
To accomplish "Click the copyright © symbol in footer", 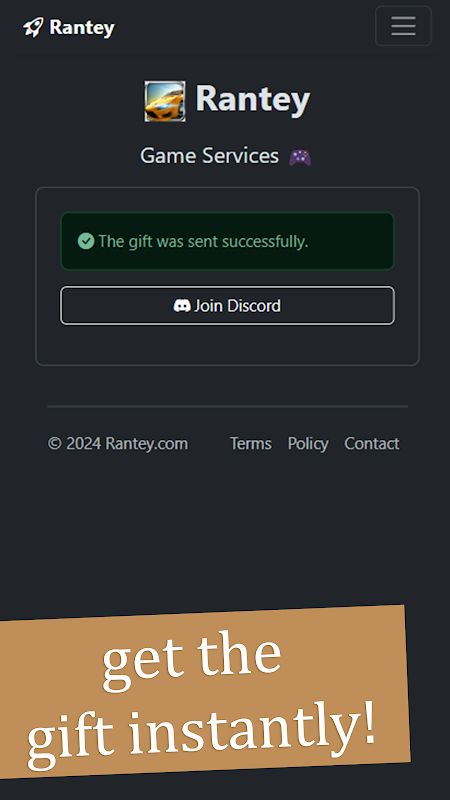I will 55,443.
